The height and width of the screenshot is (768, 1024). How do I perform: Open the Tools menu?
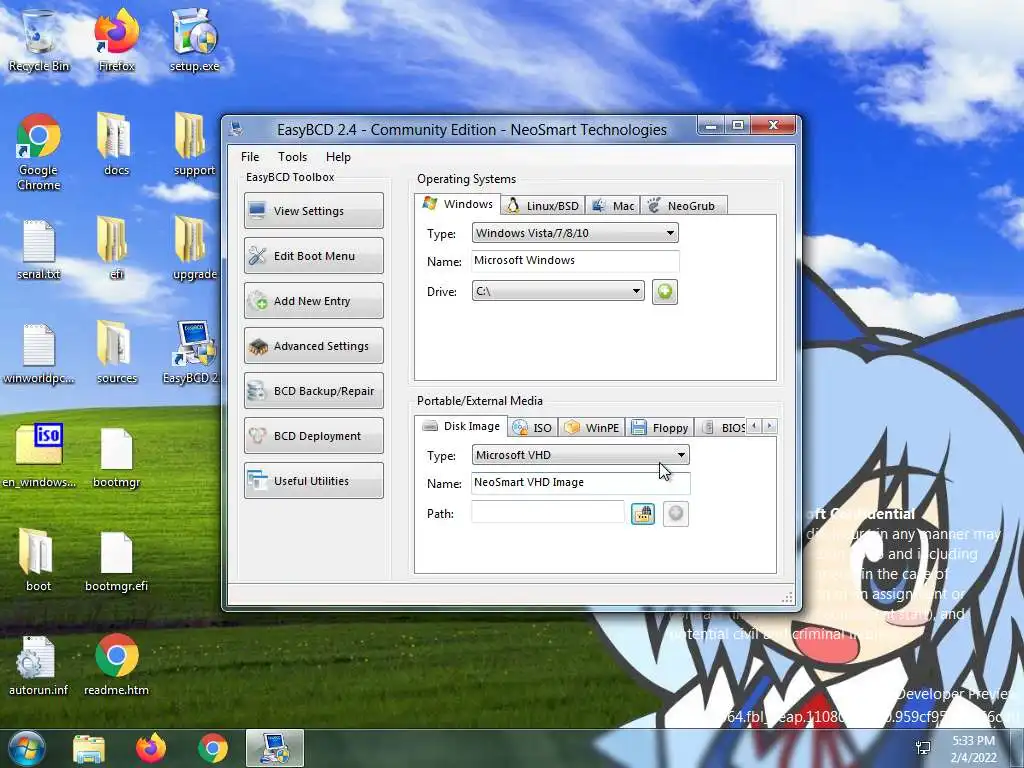pyautogui.click(x=292, y=157)
